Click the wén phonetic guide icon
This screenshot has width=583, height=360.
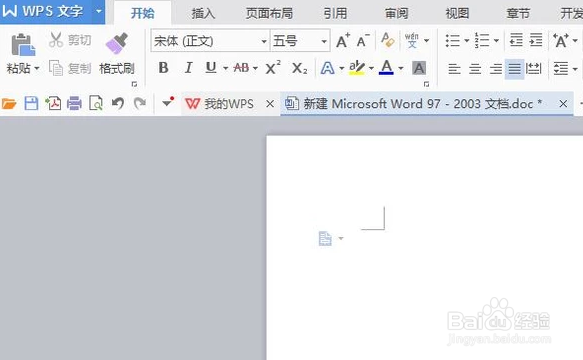point(412,40)
